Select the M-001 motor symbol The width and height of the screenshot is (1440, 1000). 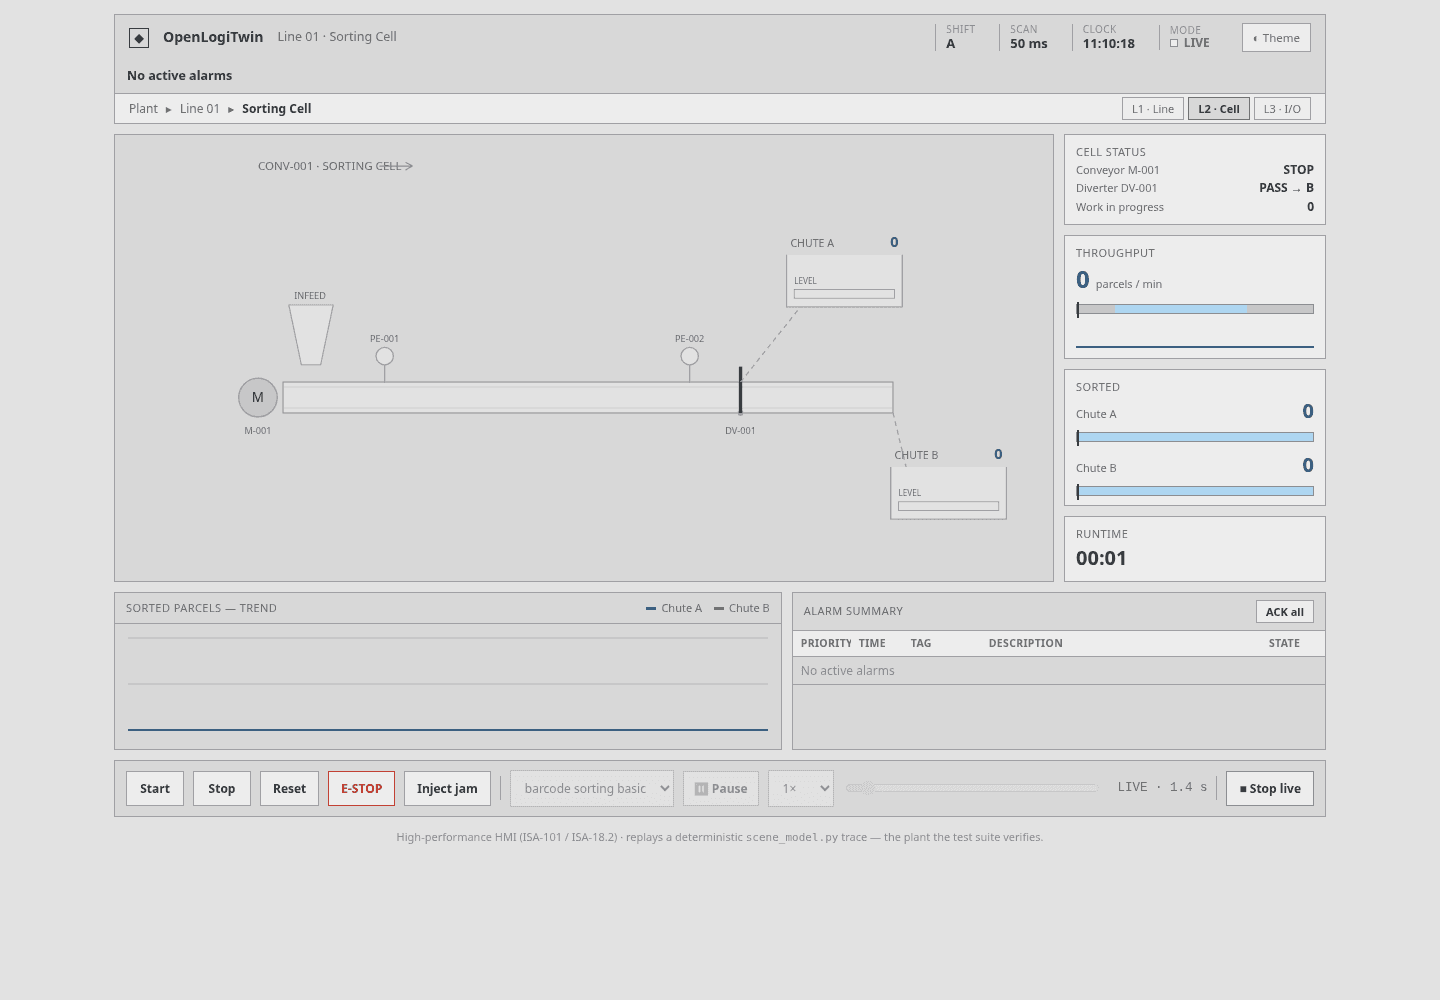click(x=258, y=397)
